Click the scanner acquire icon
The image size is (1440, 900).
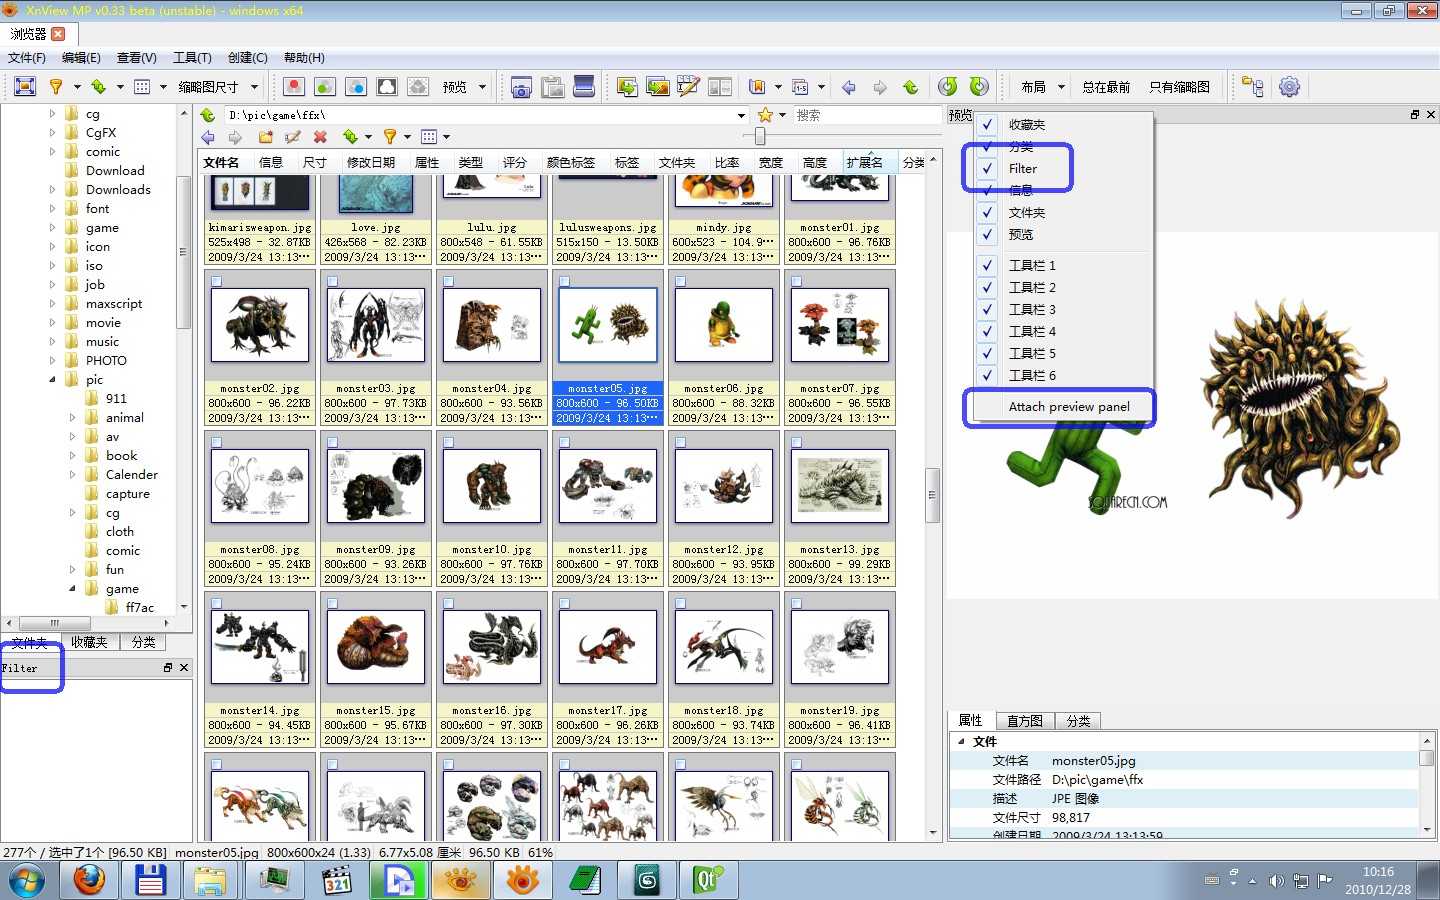pos(584,87)
